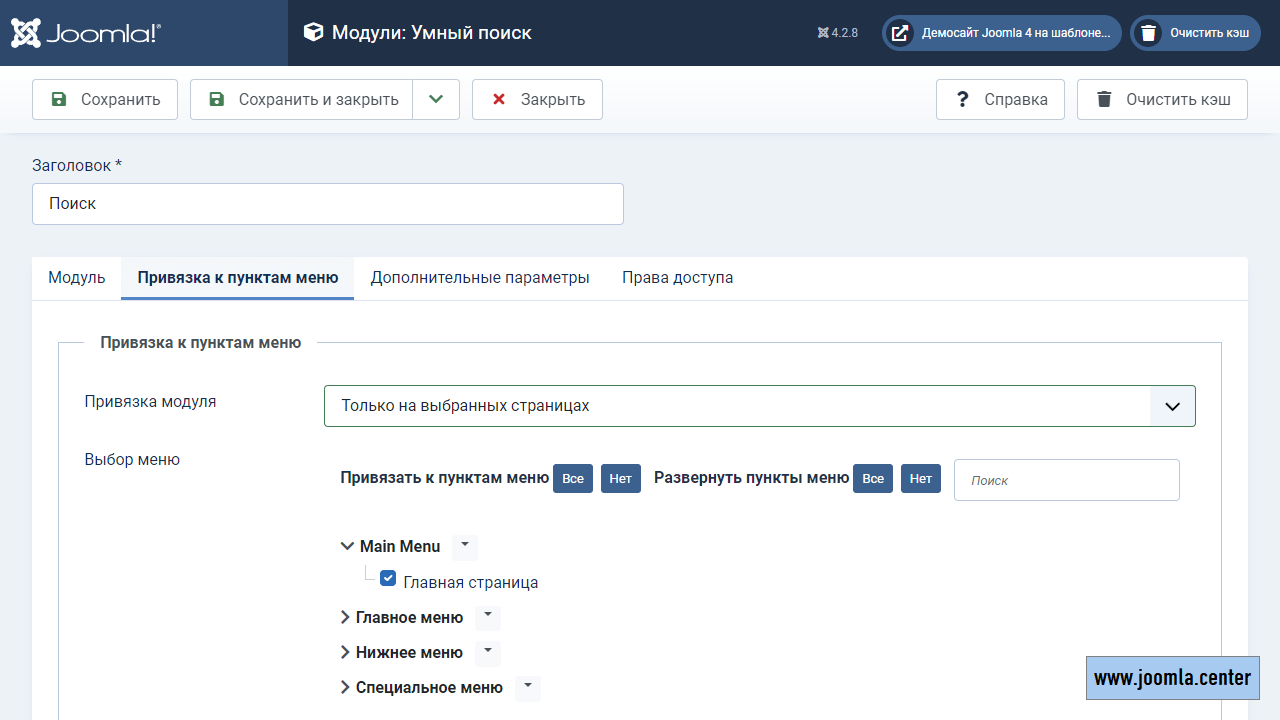Open the save options dropdown arrow
Screen dimensions: 1280x720
[x=436, y=100]
